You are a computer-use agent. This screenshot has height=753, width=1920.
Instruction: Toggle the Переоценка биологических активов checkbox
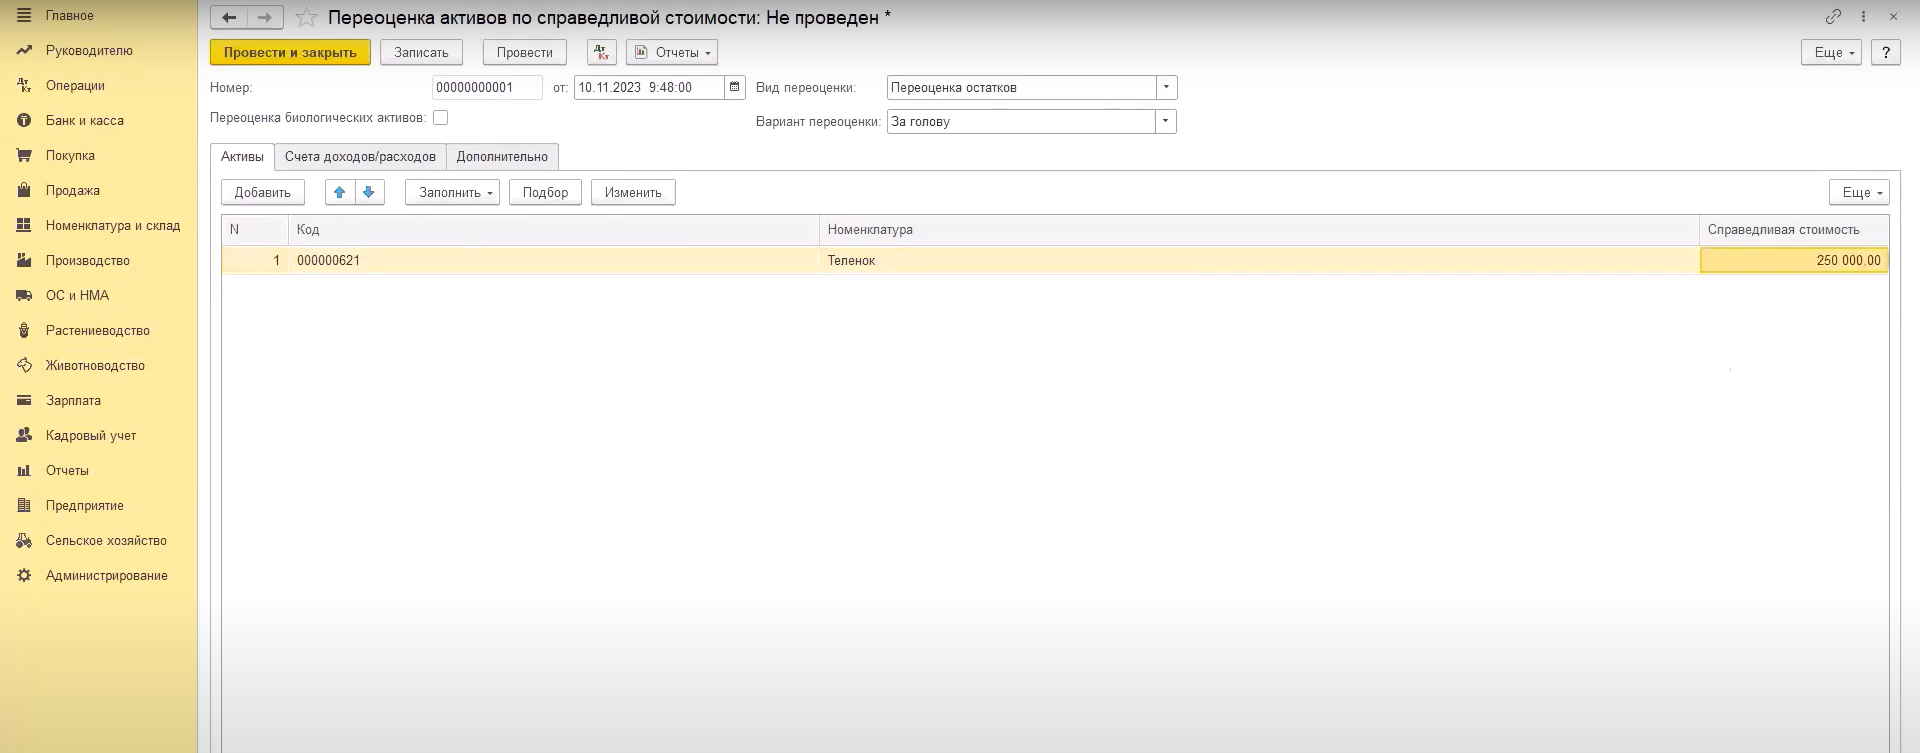click(x=440, y=118)
